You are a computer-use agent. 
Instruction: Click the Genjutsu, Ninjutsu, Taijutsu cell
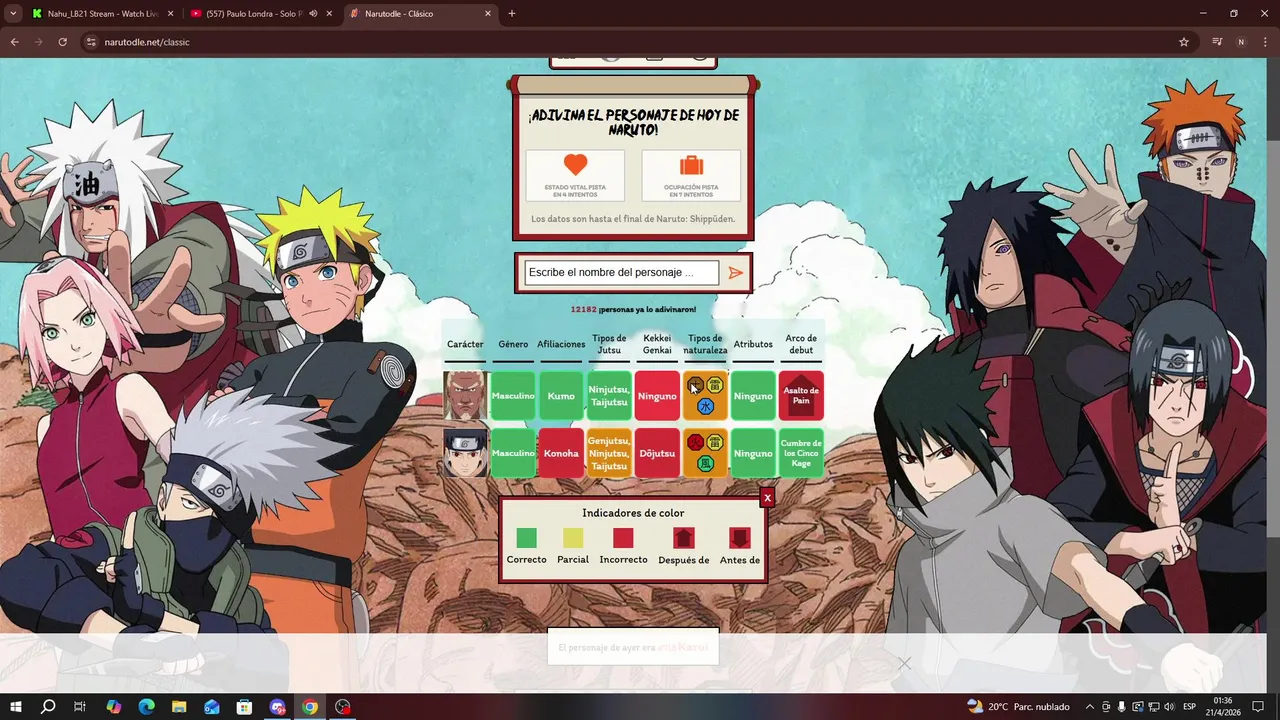click(609, 453)
